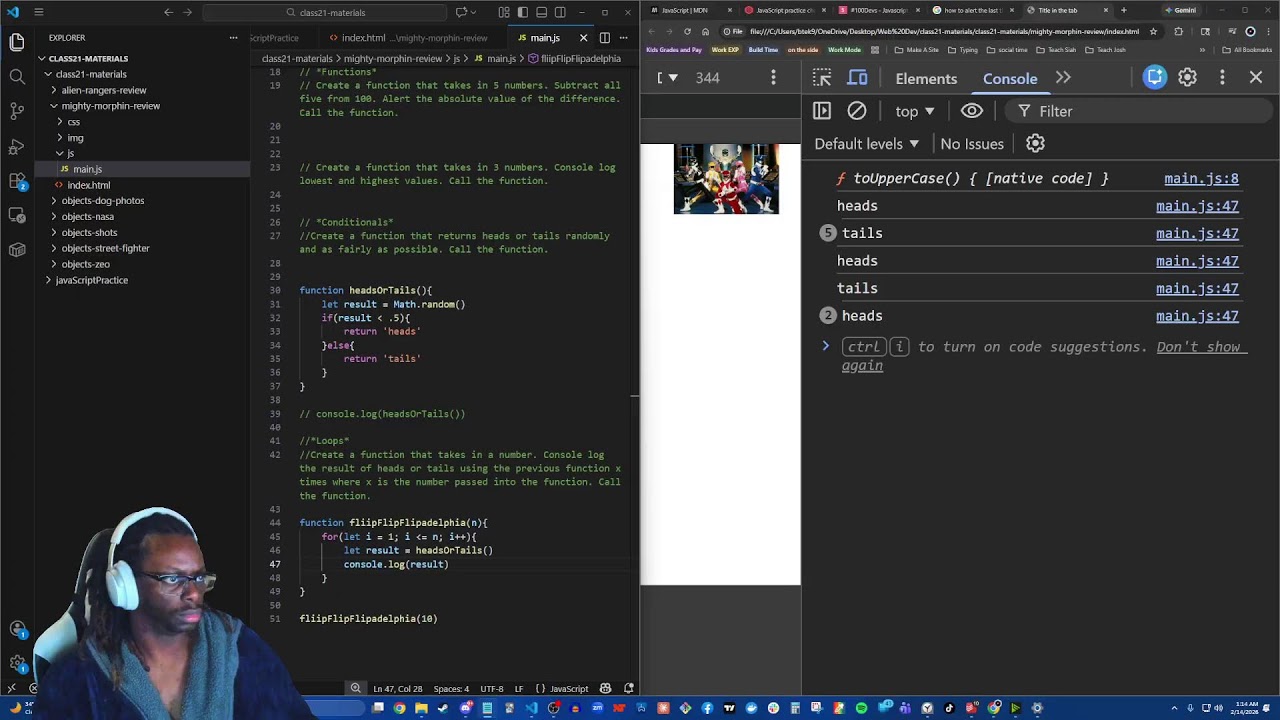The width and height of the screenshot is (1280, 720).
Task: Open the top JavaScript context dropdown
Action: (915, 111)
